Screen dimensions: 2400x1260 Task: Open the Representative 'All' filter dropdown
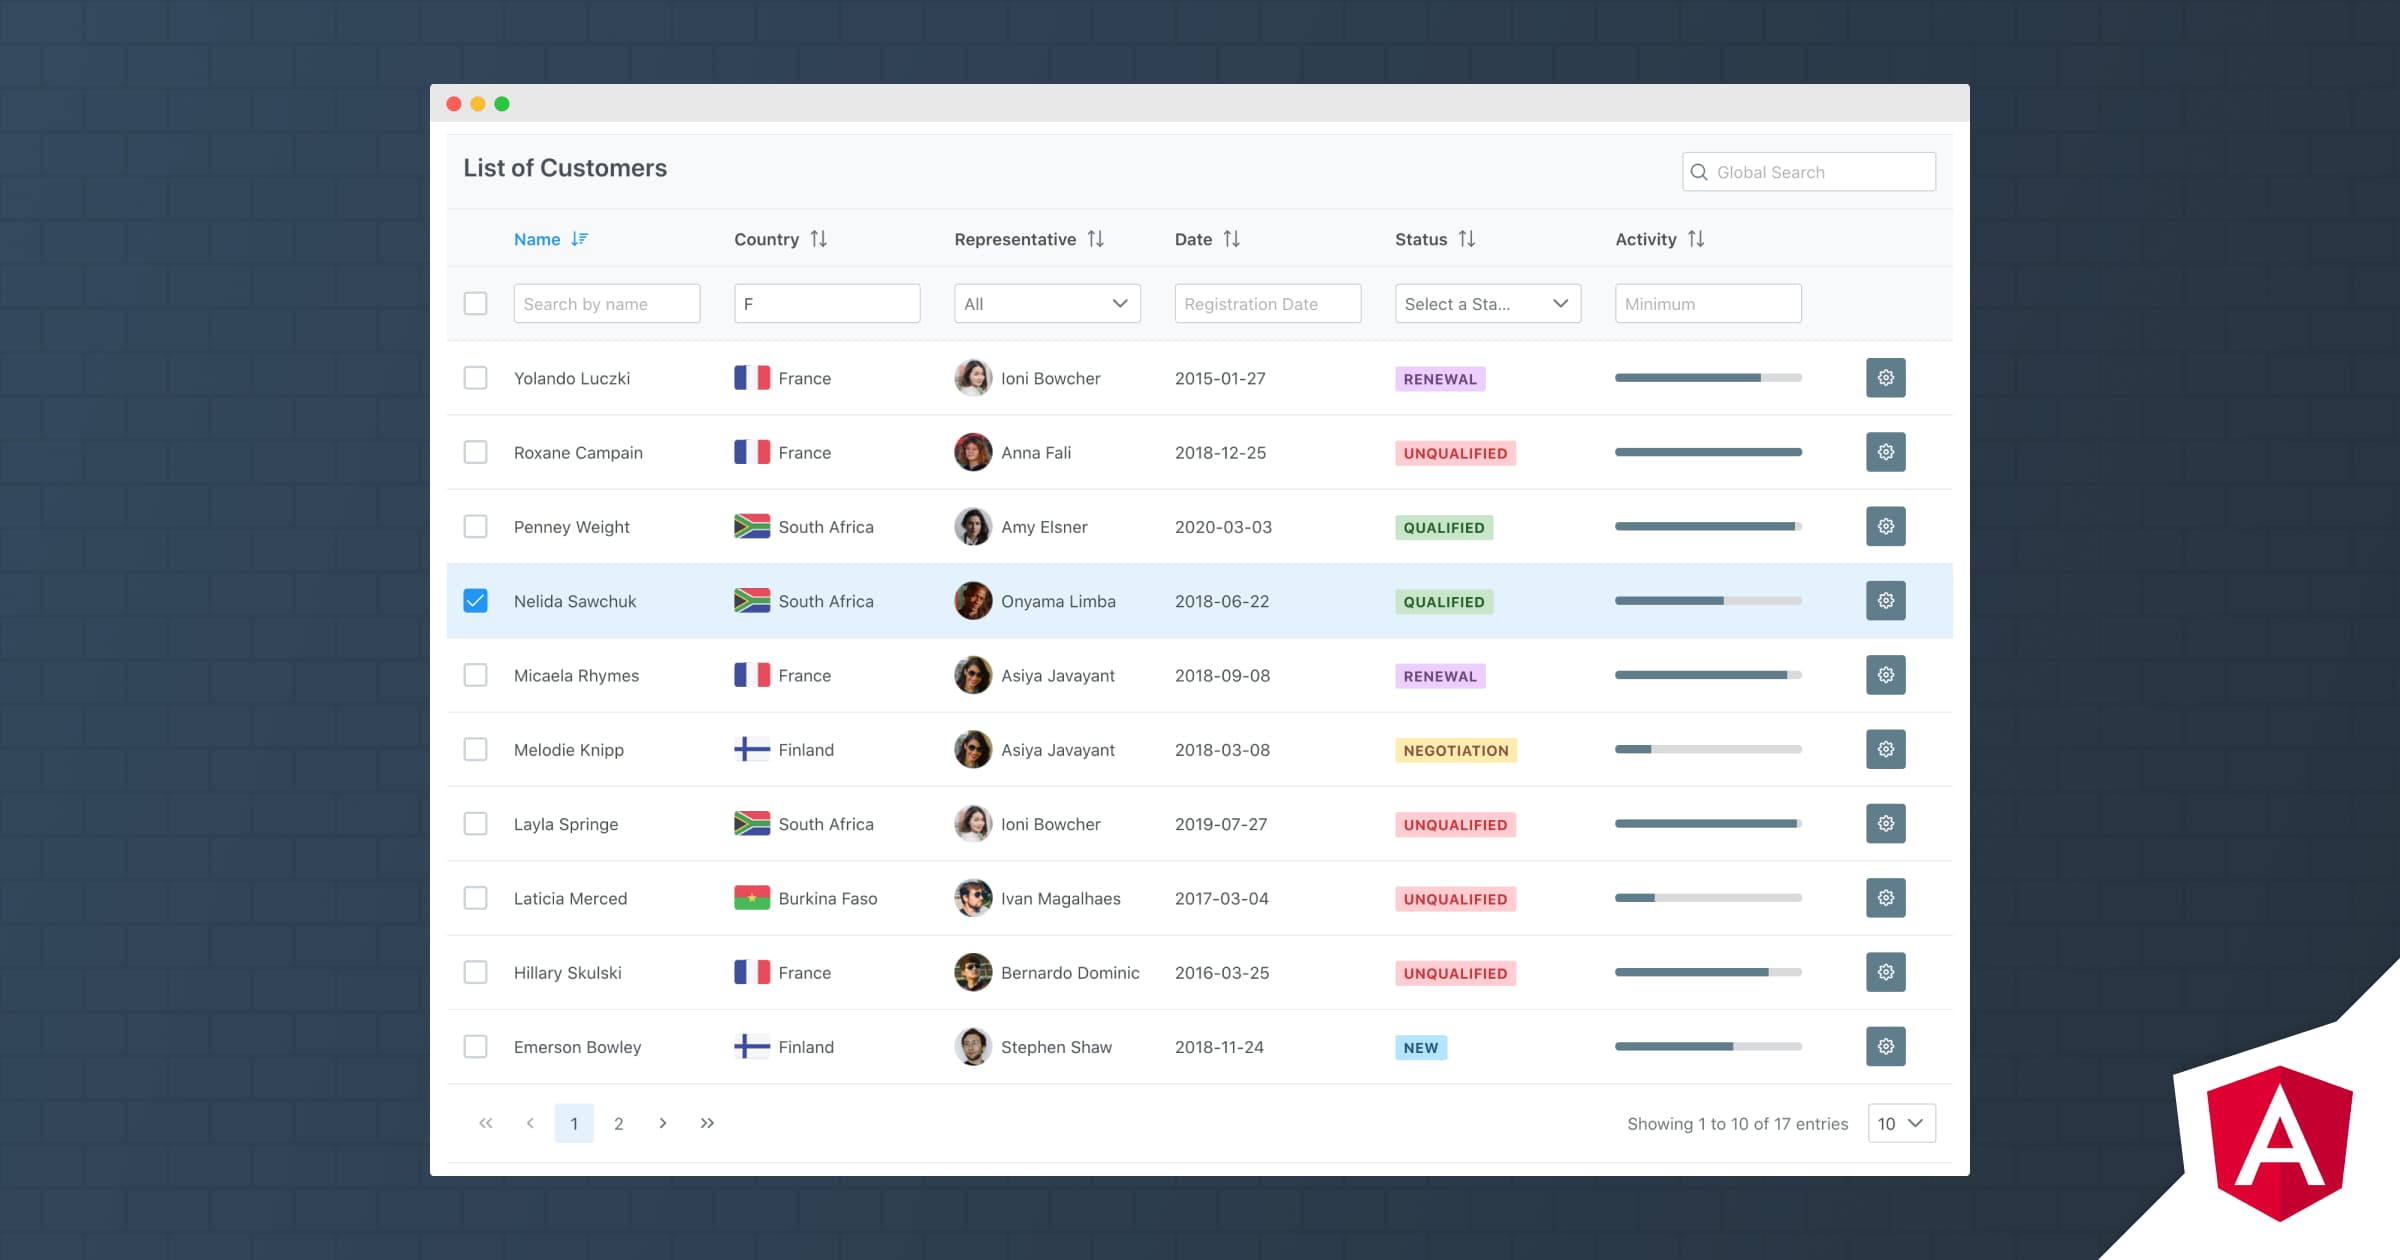pos(1046,303)
